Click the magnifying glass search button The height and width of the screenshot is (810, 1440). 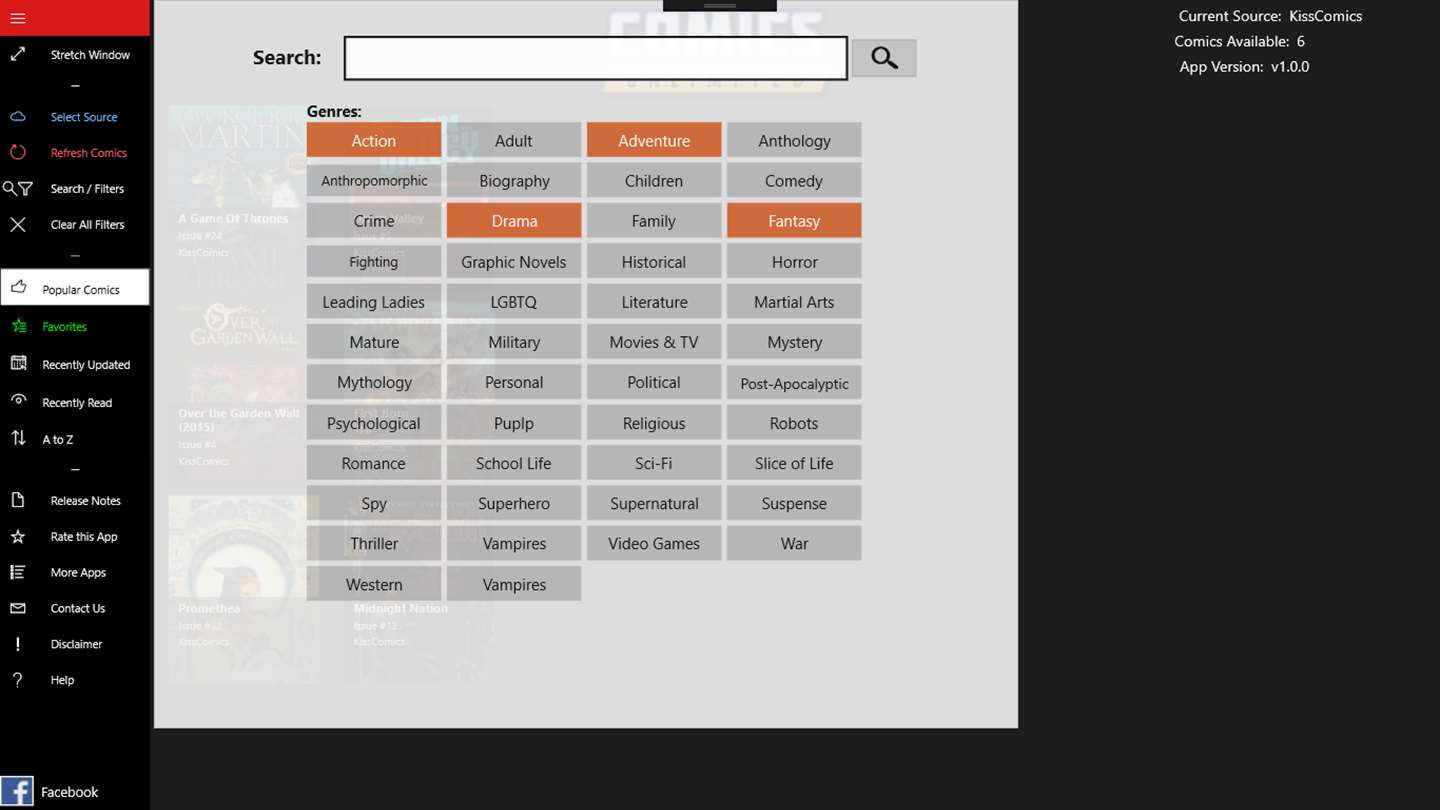(884, 58)
